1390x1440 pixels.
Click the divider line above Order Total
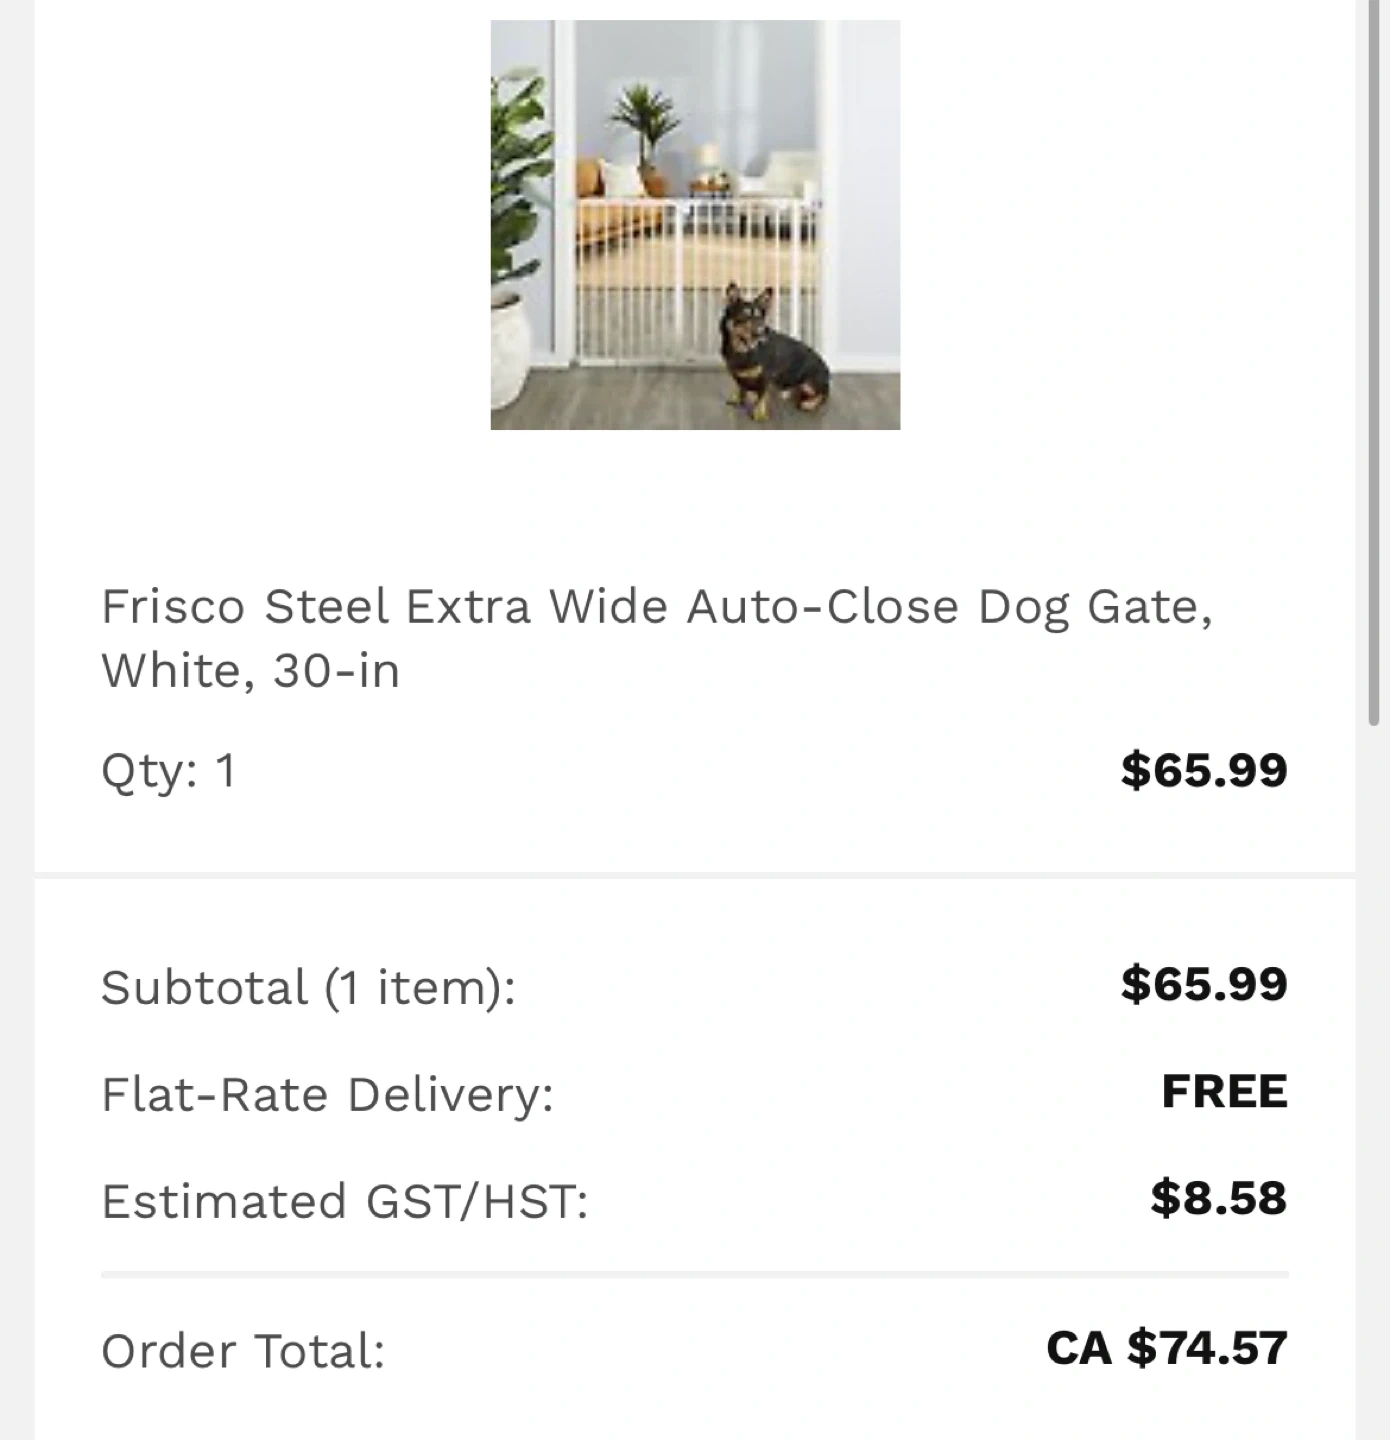(x=694, y=1275)
